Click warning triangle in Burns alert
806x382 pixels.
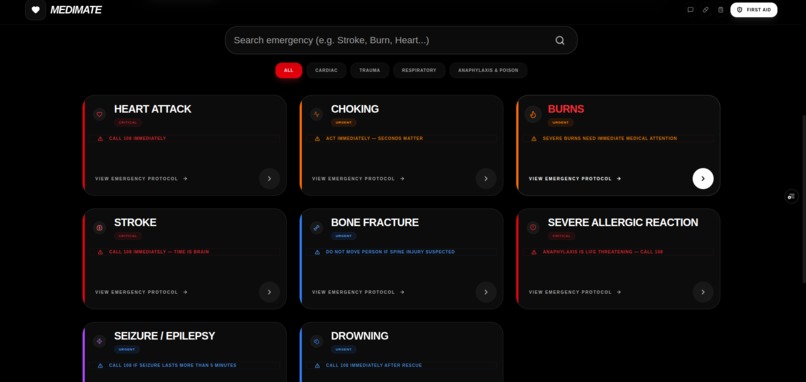534,139
